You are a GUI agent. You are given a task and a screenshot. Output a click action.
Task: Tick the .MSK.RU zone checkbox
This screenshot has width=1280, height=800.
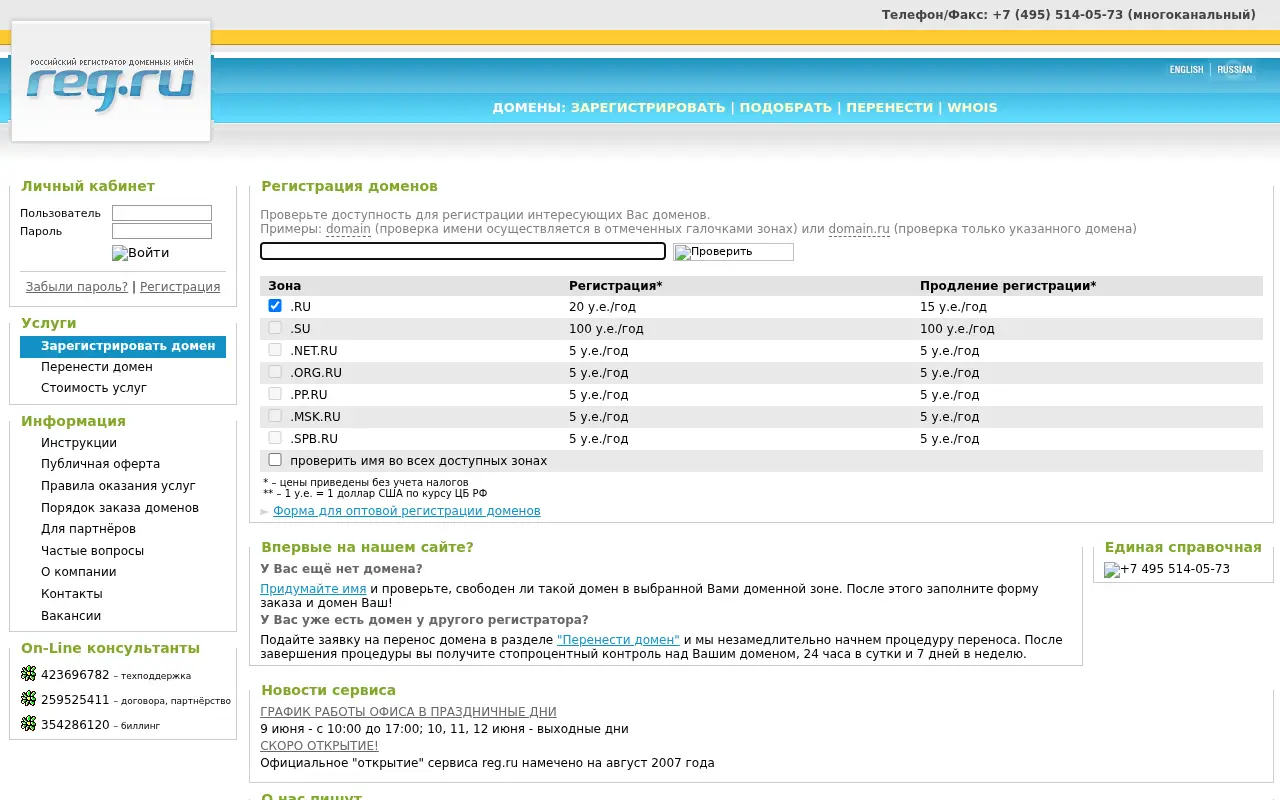[275, 416]
